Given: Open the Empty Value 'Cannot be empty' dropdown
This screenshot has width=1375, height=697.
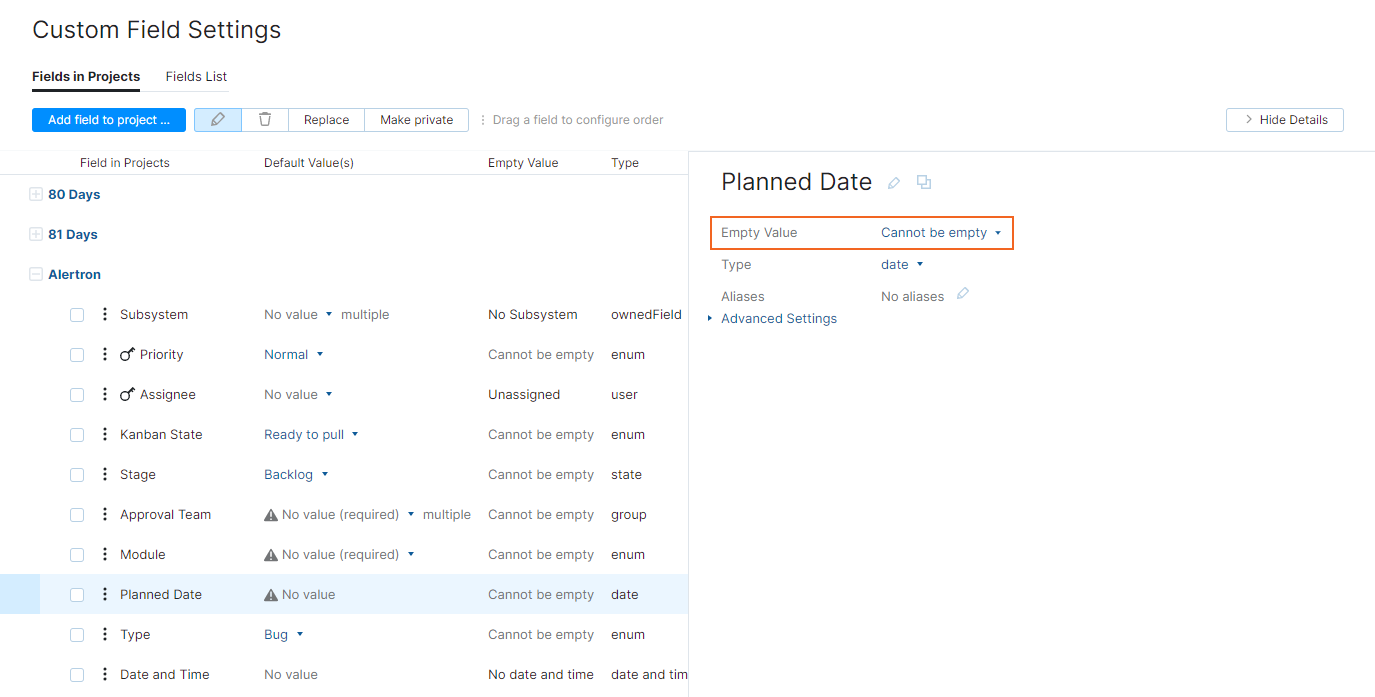Looking at the screenshot, I should [941, 233].
